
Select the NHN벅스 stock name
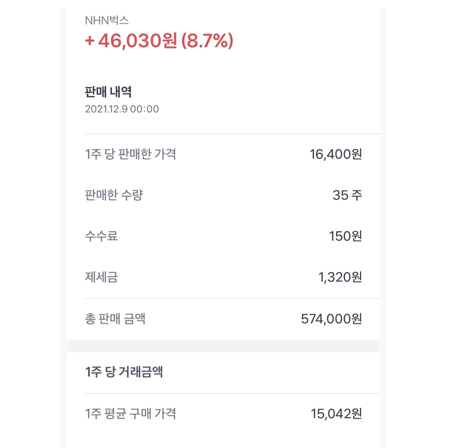(107, 21)
